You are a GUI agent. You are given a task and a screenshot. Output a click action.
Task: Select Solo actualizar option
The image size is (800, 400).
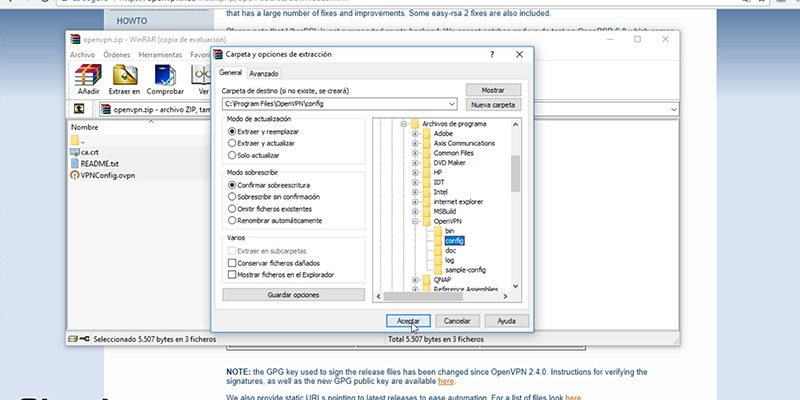pyautogui.click(x=232, y=155)
